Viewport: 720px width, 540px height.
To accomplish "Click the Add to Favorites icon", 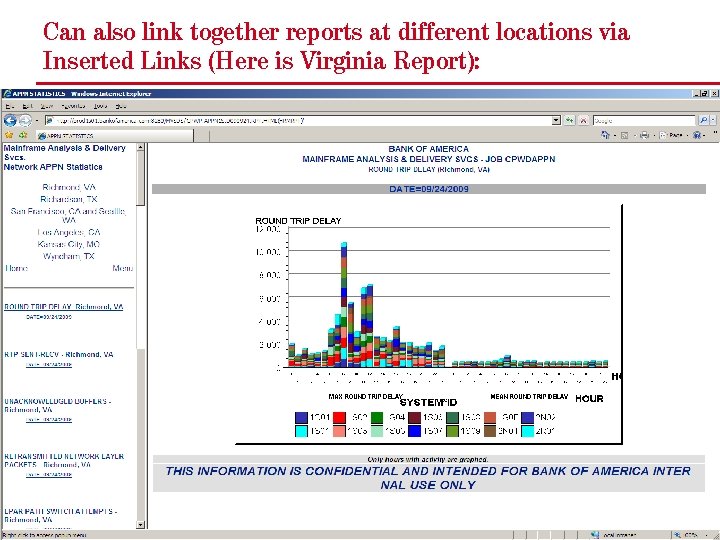I will point(23,135).
